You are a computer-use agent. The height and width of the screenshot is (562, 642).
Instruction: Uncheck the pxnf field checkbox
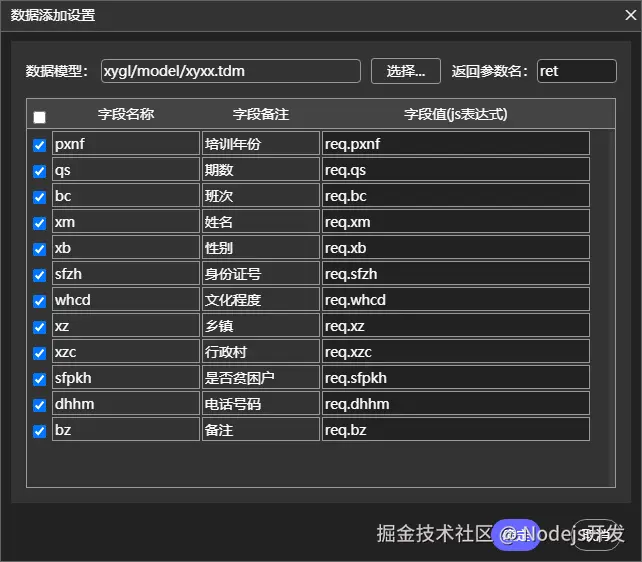click(x=39, y=145)
